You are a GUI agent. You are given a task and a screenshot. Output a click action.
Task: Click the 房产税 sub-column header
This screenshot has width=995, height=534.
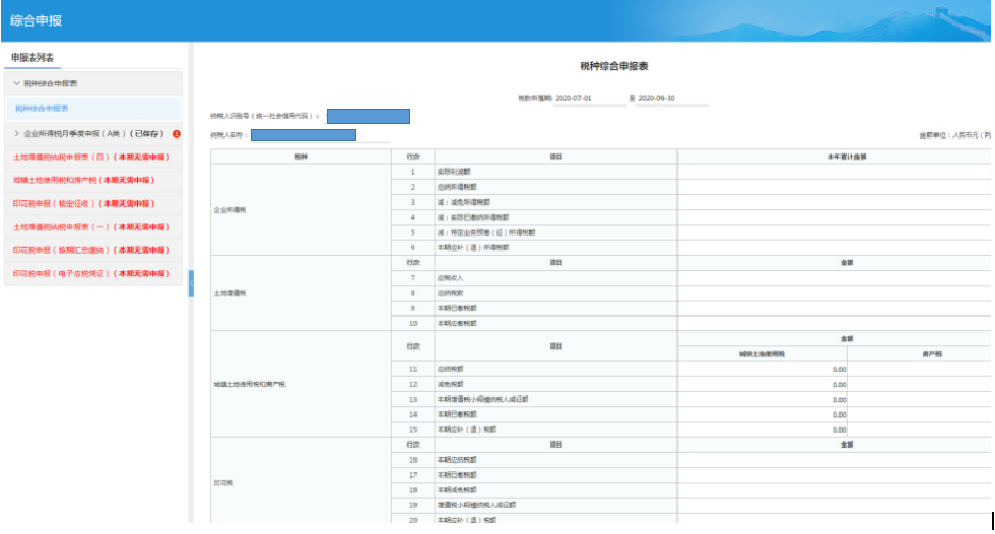point(932,354)
